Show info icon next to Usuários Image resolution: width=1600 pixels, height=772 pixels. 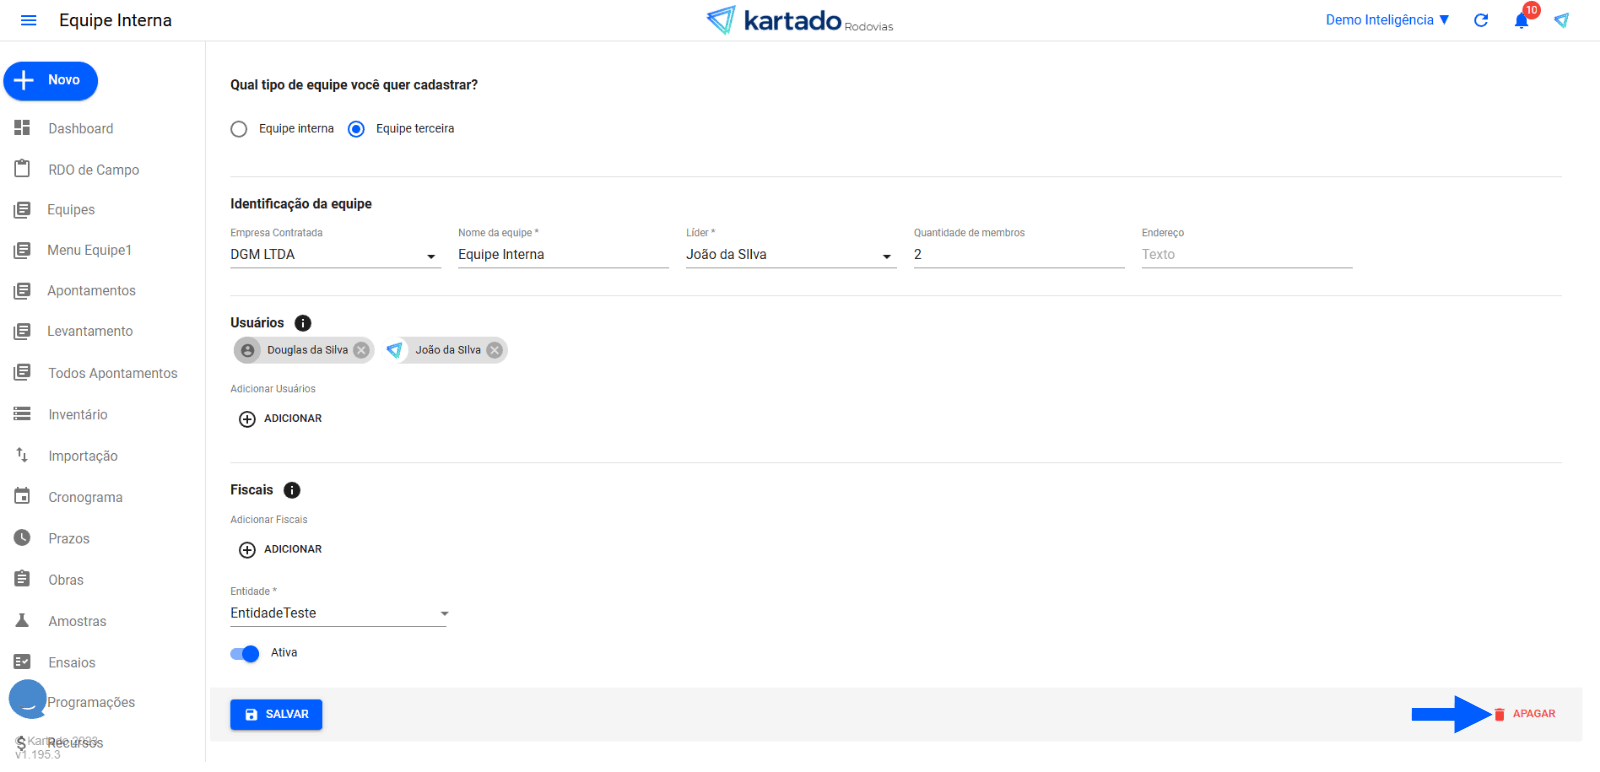click(303, 323)
